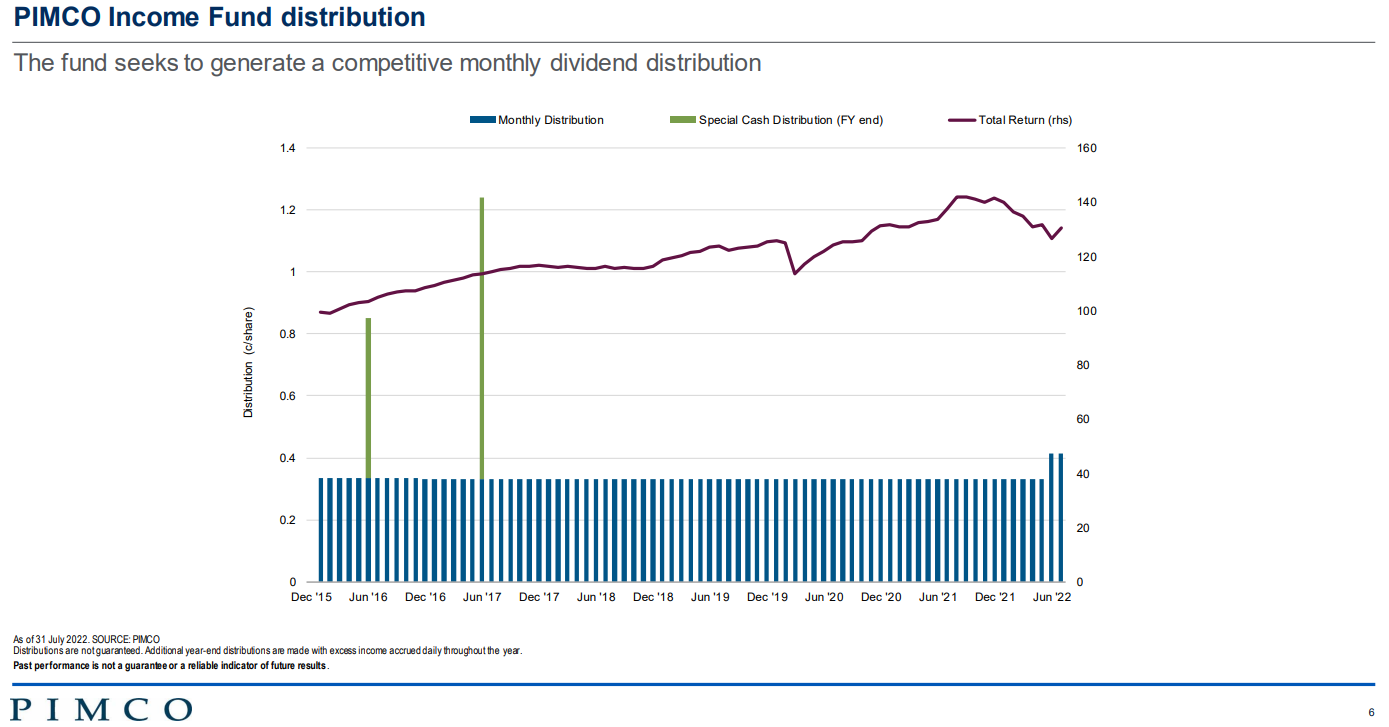Viewport: 1389px width, 727px height.
Task: Click the slide title "PIMCO Income Fund distribution"
Action: click(x=219, y=17)
